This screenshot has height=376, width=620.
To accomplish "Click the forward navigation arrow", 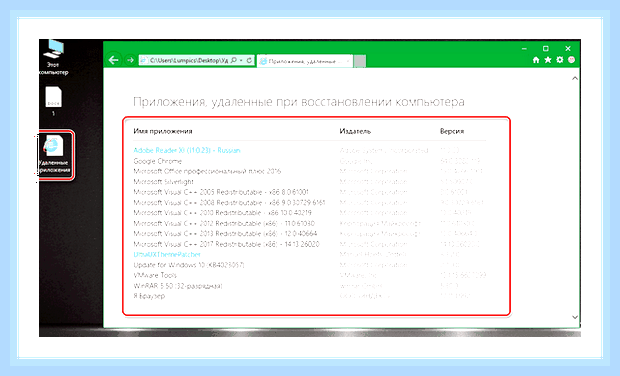I will point(130,60).
